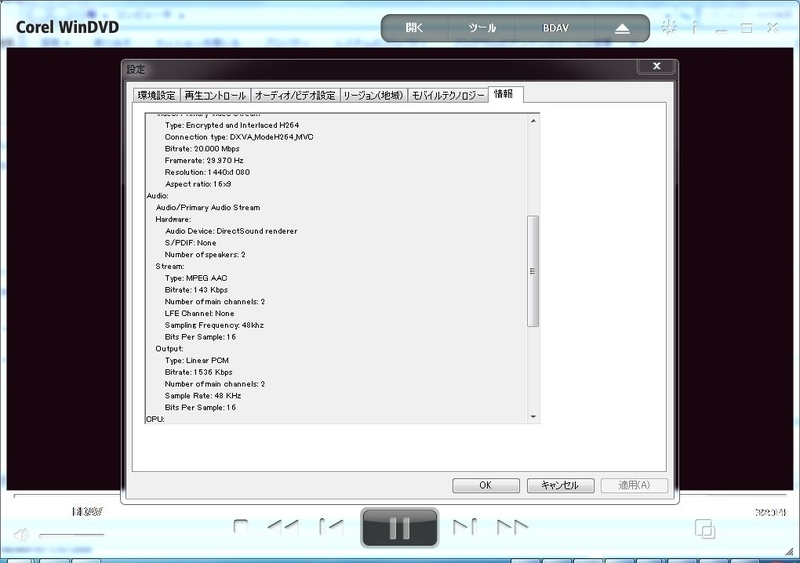Click the 'Type: Linear PCM' line
The width and height of the screenshot is (800, 563).
196,360
